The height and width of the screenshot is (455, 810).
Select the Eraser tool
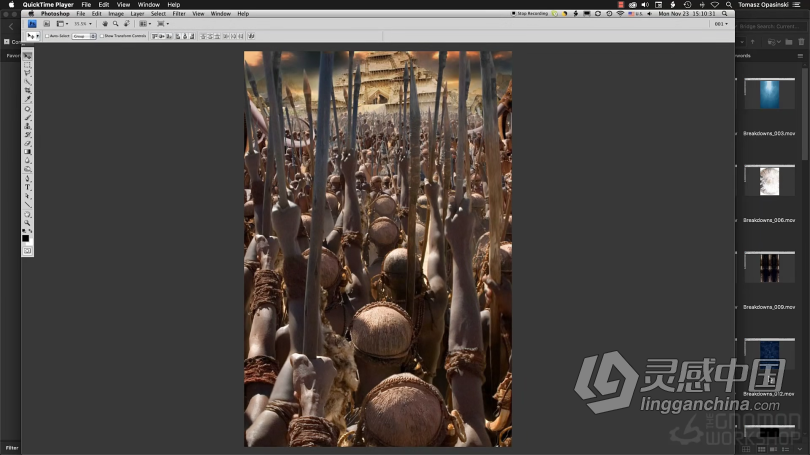[27, 144]
